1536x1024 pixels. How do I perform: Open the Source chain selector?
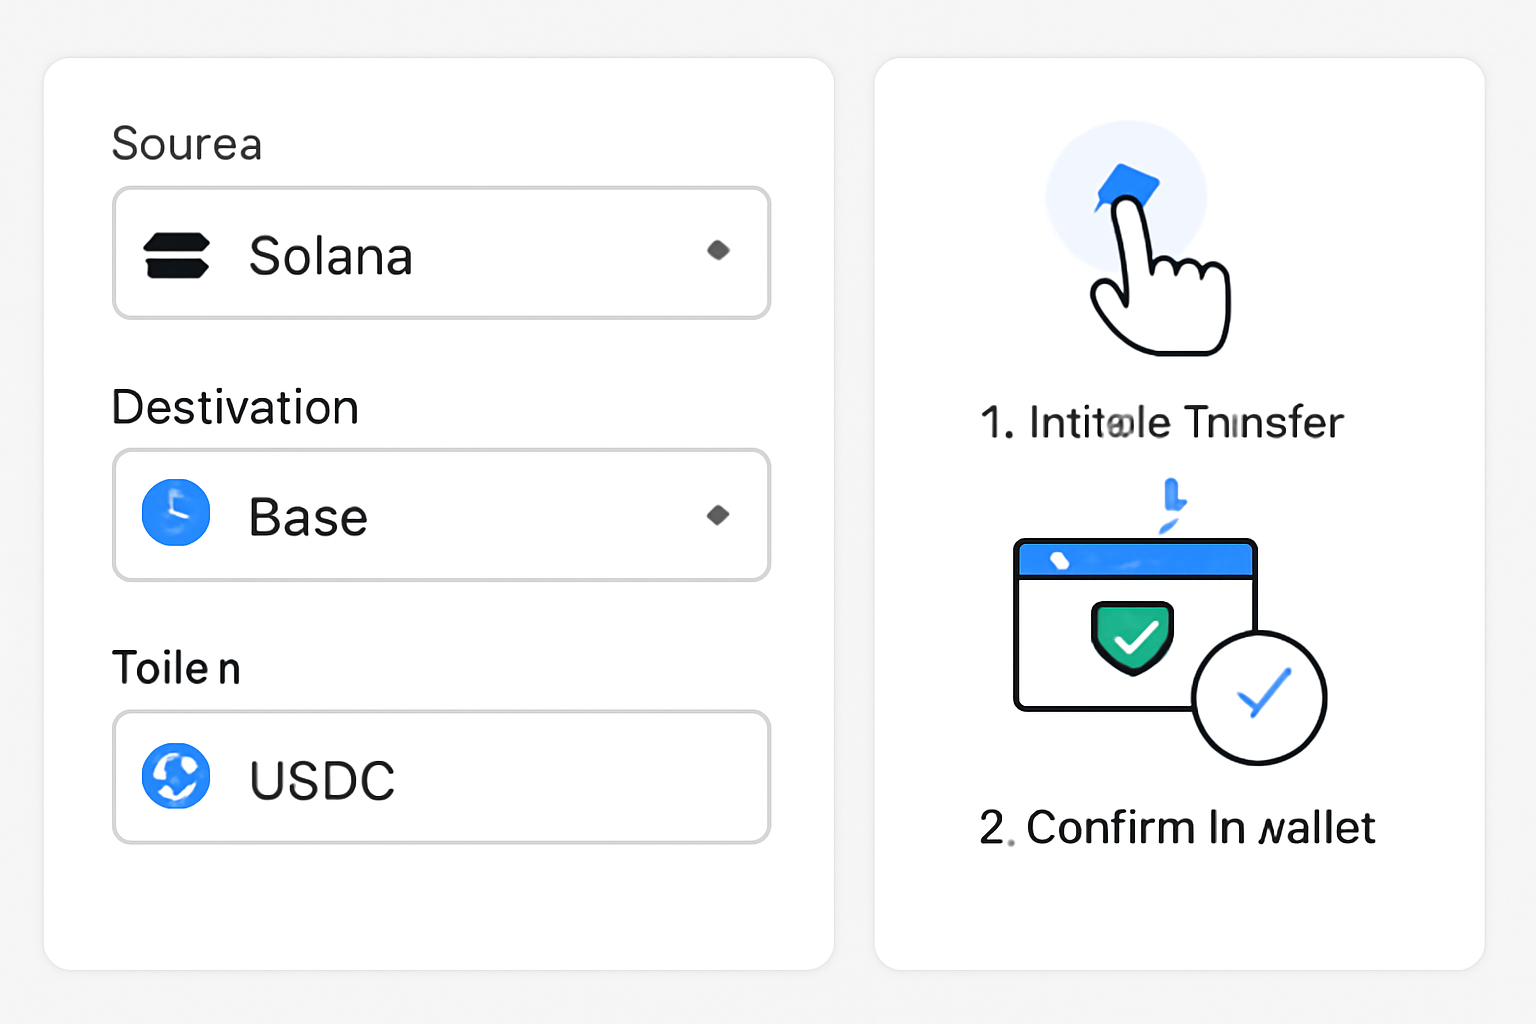coord(440,253)
